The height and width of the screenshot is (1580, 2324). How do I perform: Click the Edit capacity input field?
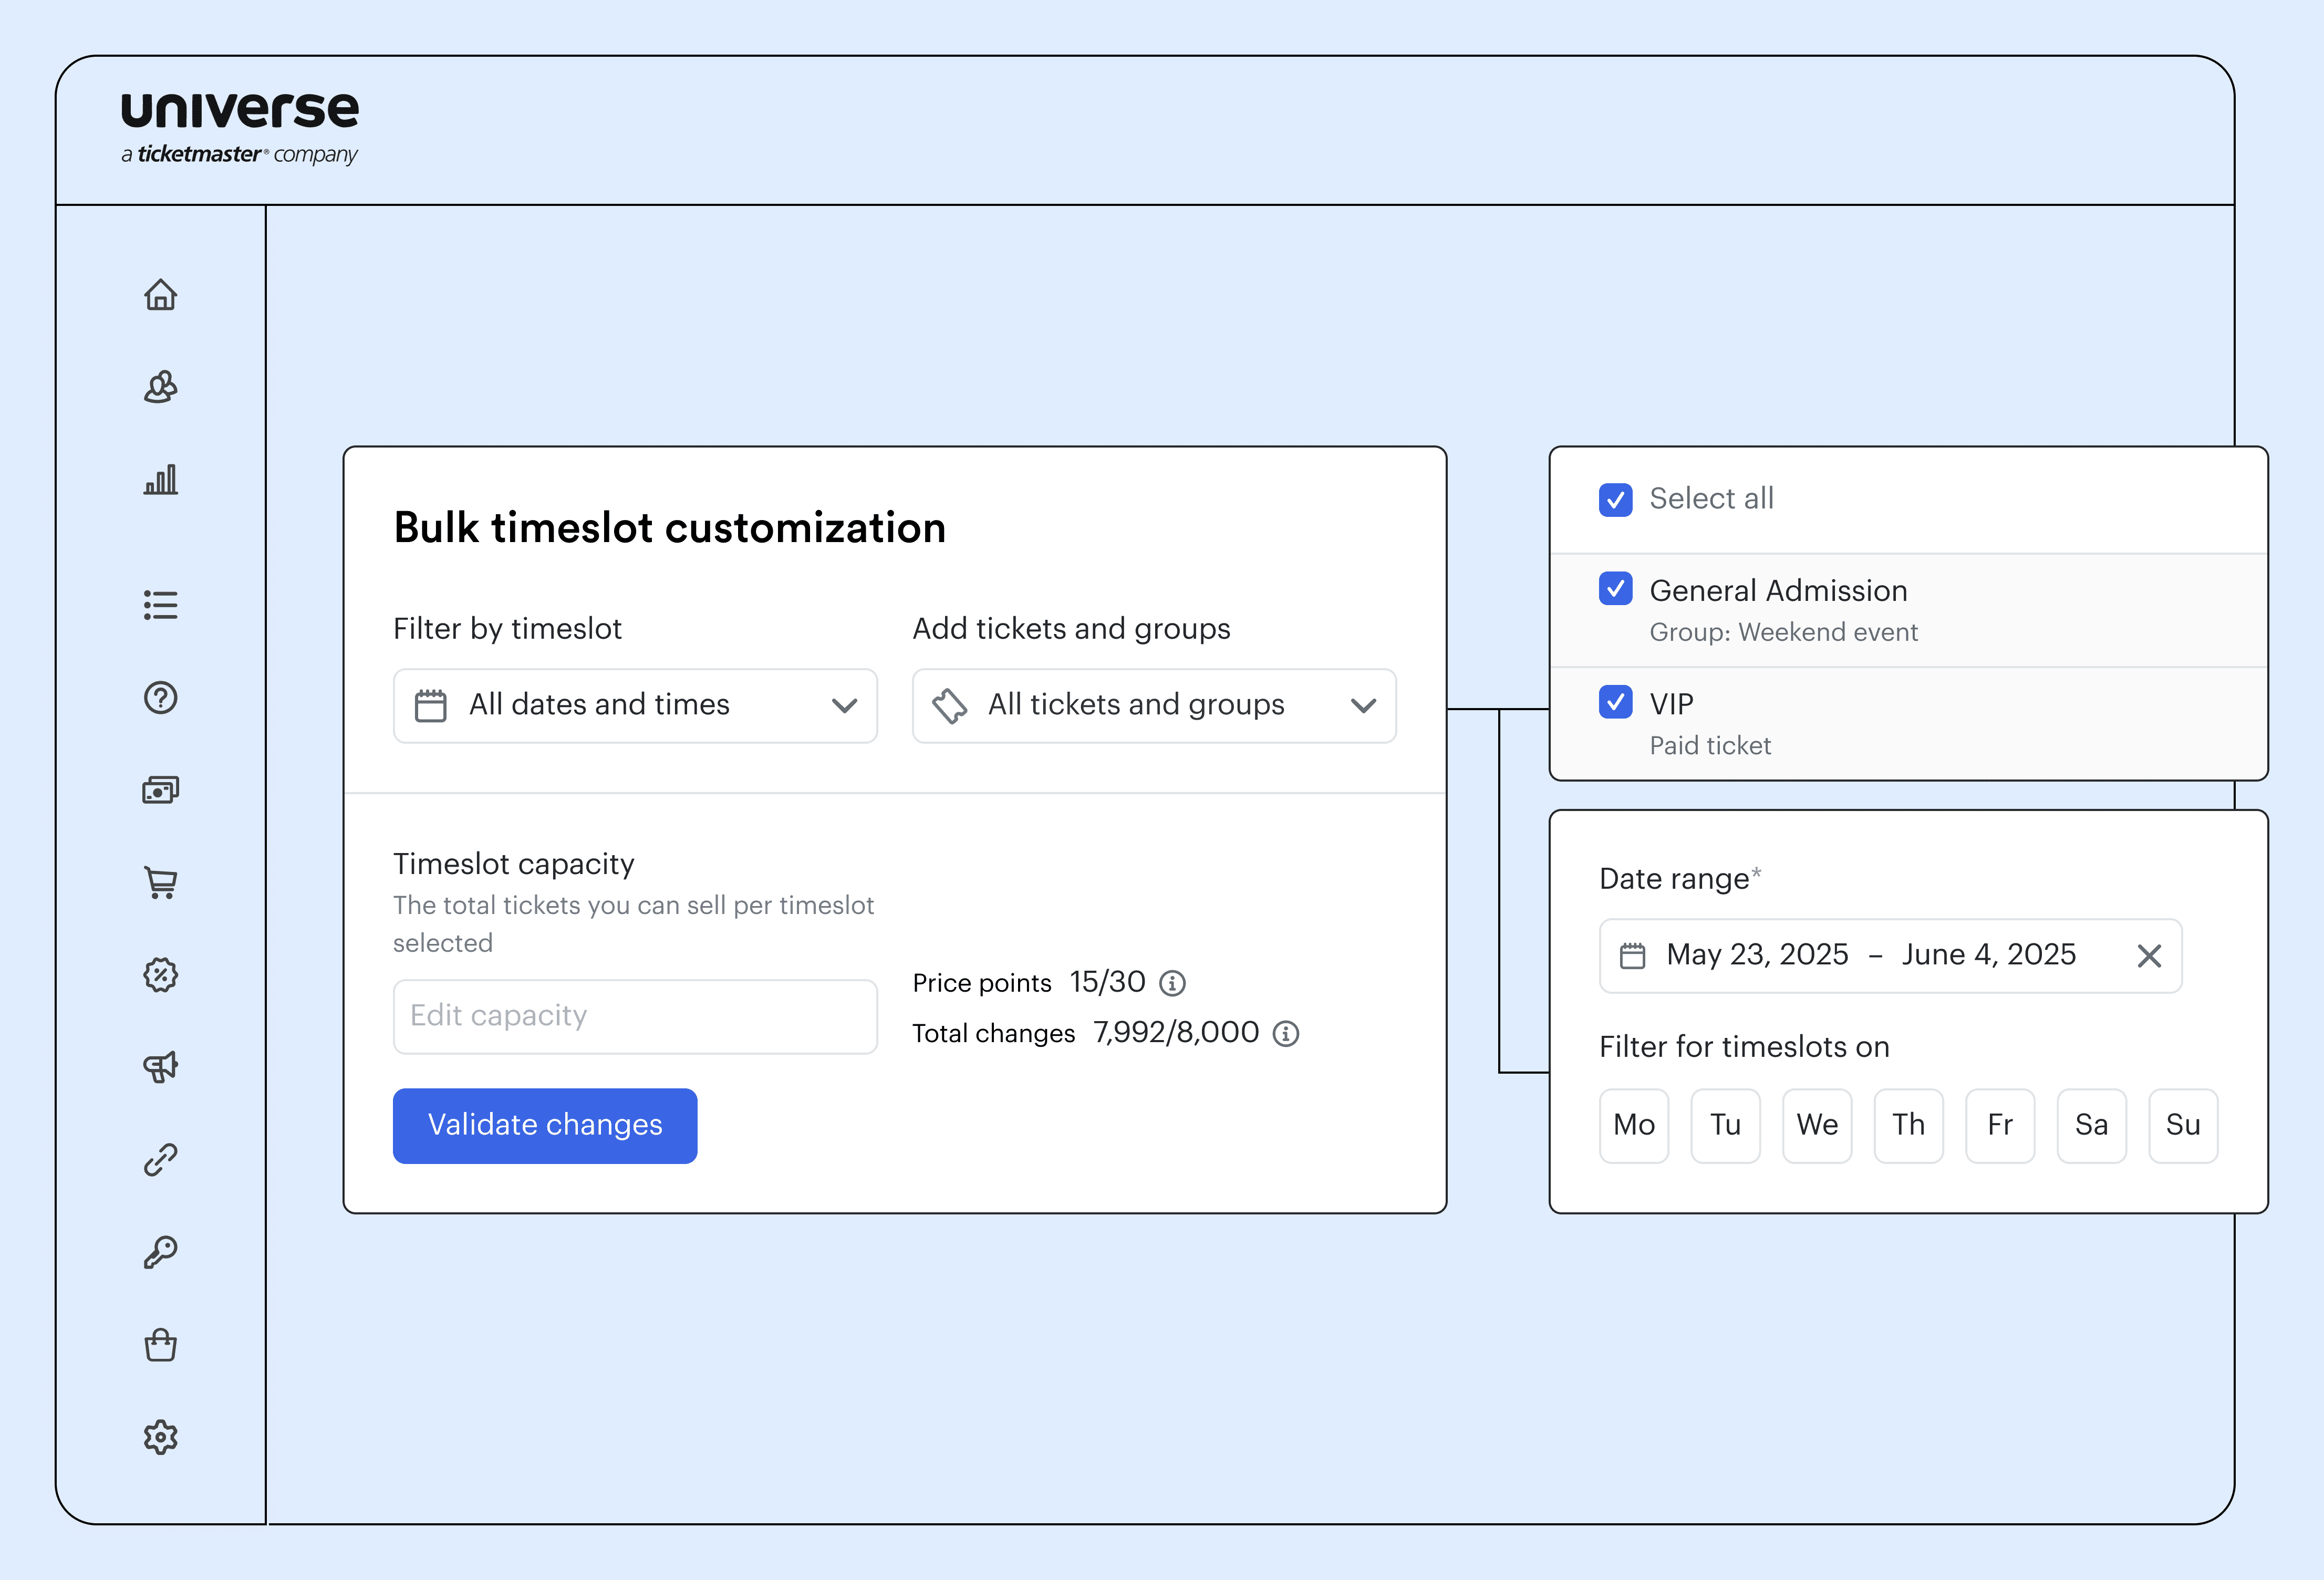point(635,1016)
